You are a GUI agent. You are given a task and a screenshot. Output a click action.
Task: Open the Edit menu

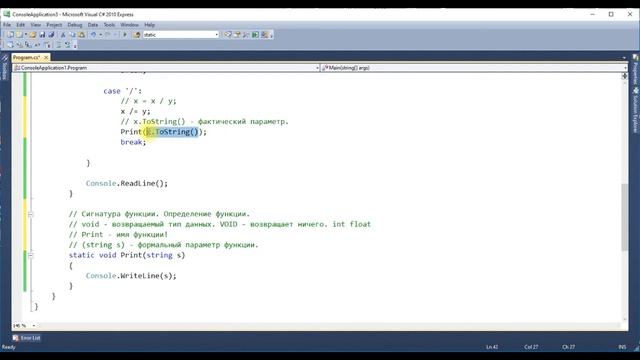click(20, 25)
